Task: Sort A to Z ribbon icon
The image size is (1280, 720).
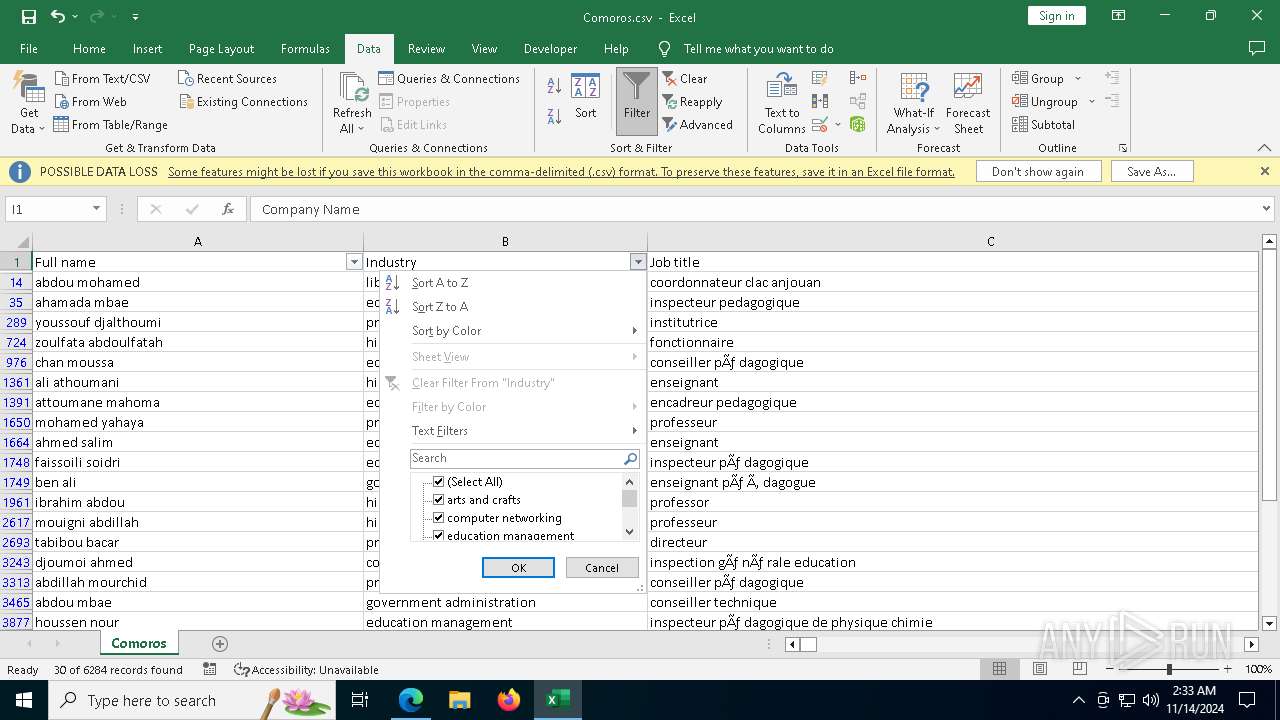Action: [x=554, y=87]
